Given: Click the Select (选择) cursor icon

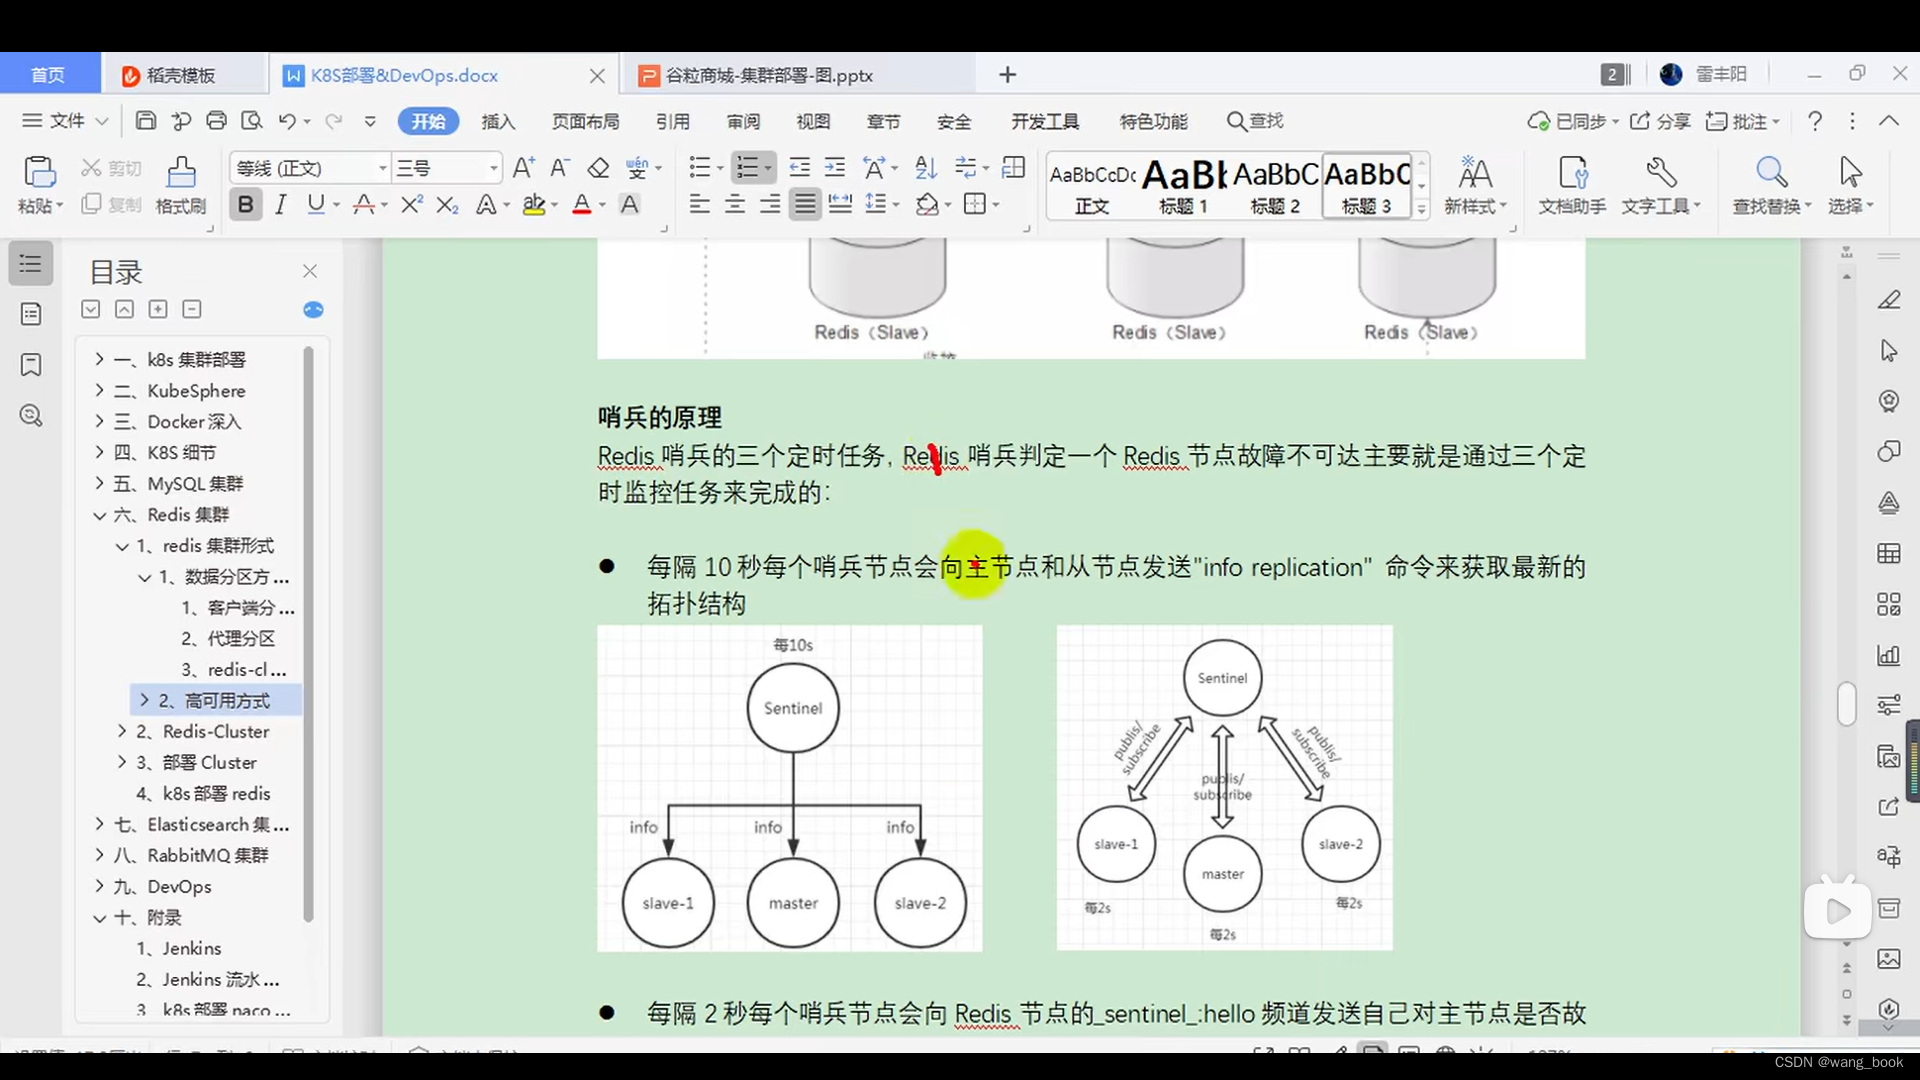Looking at the screenshot, I should click(1850, 172).
